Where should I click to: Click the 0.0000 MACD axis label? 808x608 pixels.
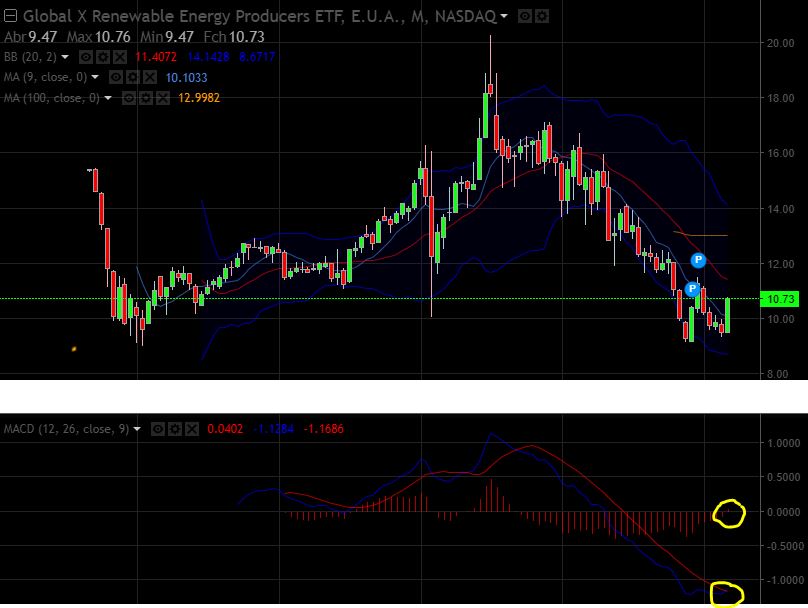(783, 512)
